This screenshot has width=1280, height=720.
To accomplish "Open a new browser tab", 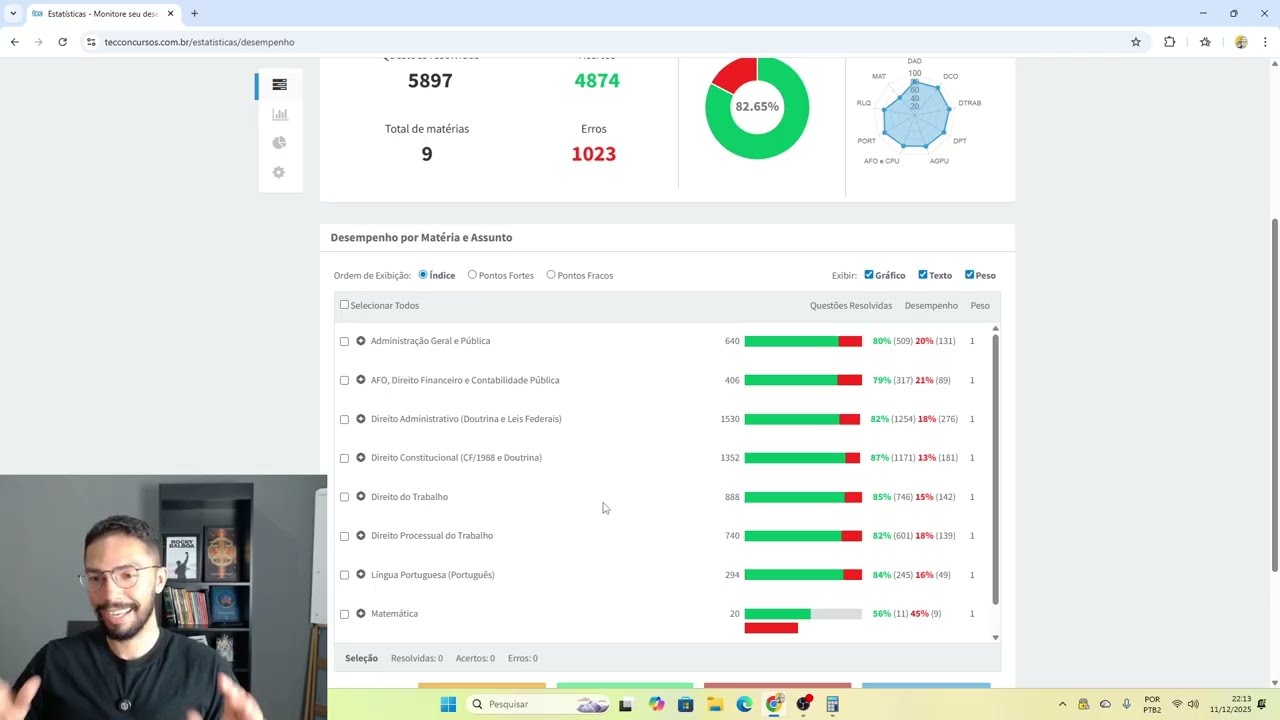I will tap(194, 14).
